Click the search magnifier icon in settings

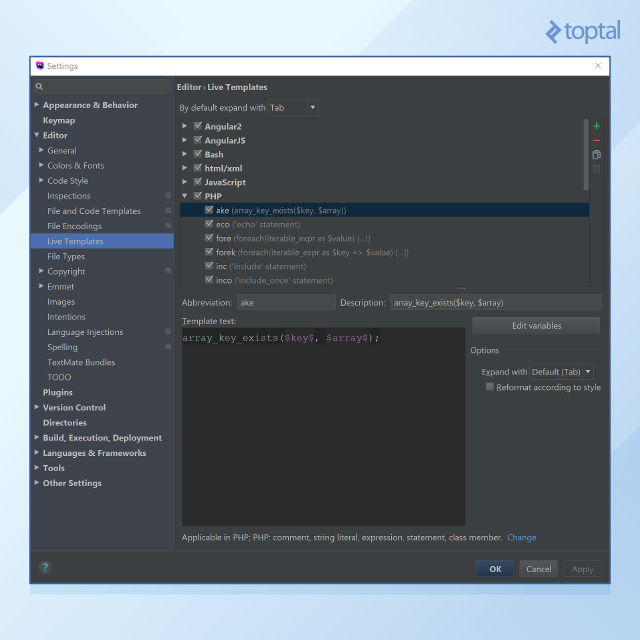(39, 87)
